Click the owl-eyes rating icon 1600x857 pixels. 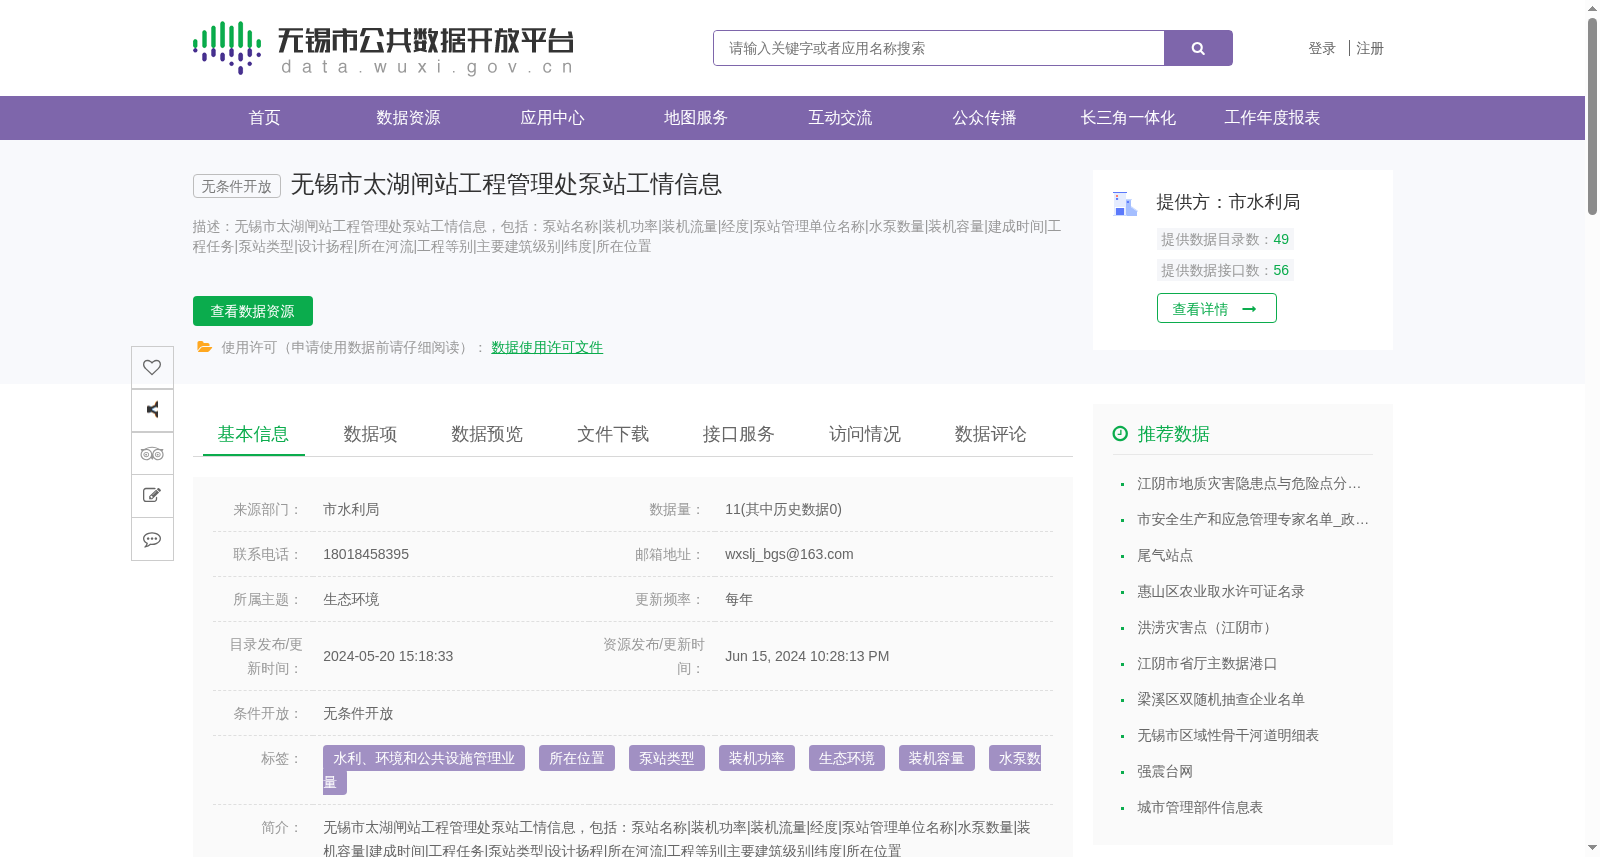pos(152,453)
